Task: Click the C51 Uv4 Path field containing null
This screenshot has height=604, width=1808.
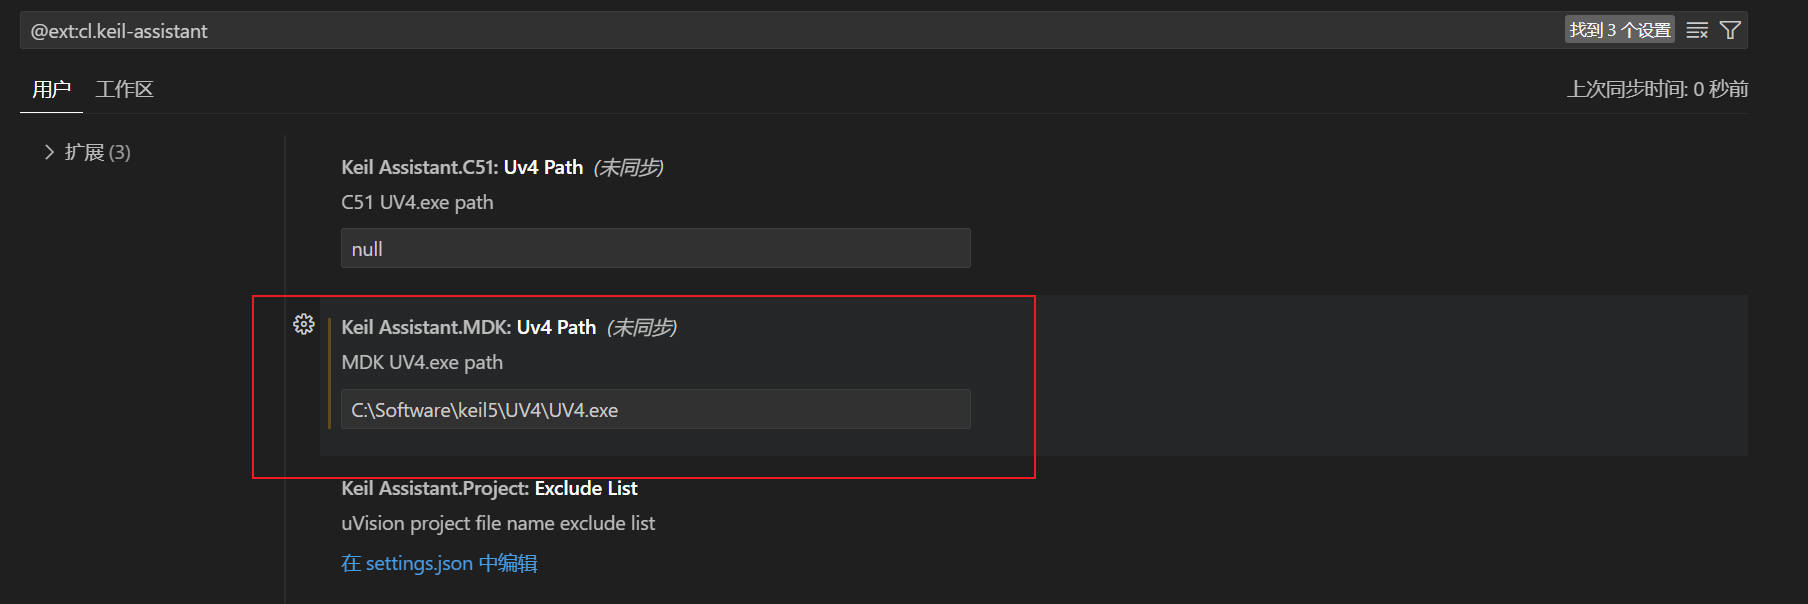Action: (656, 248)
